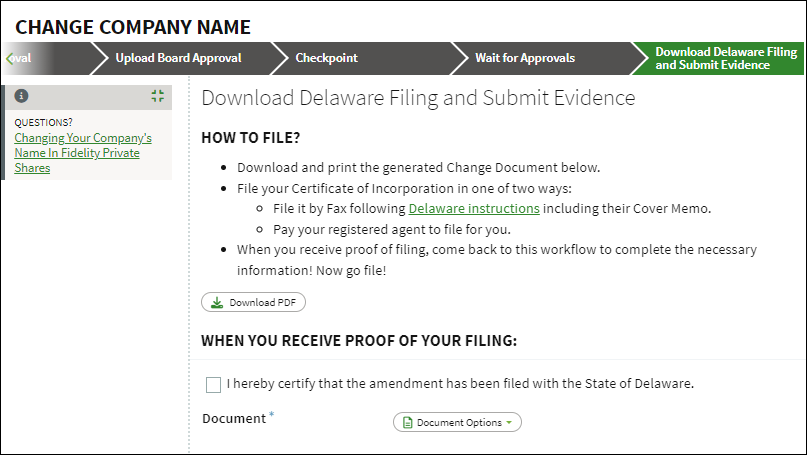Click the green back chevron in the step bar
Screen dimensions: 807x455
[x=9, y=58]
